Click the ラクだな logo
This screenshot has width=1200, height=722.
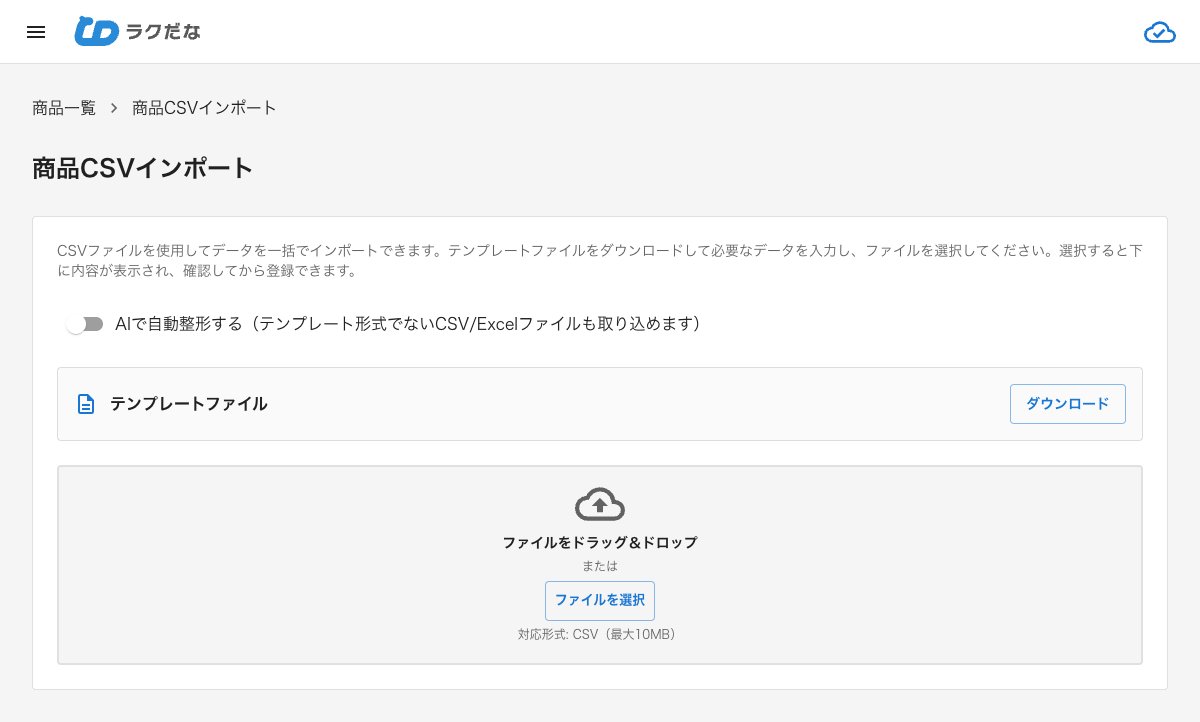138,32
